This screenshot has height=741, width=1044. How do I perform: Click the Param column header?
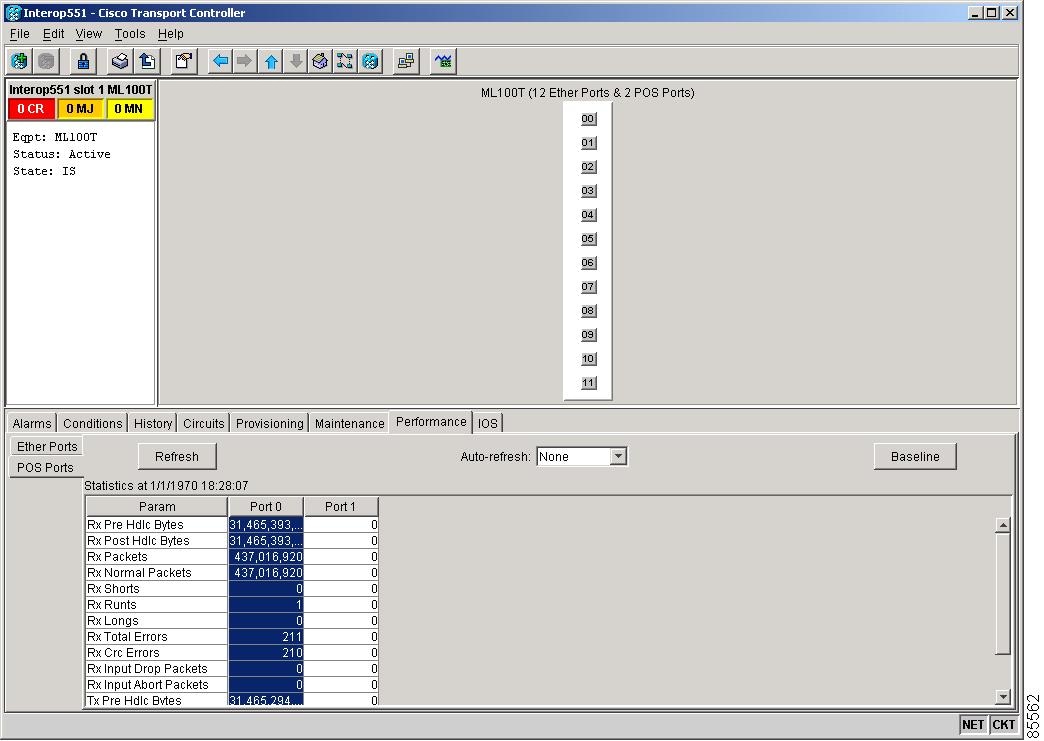[x=157, y=507]
